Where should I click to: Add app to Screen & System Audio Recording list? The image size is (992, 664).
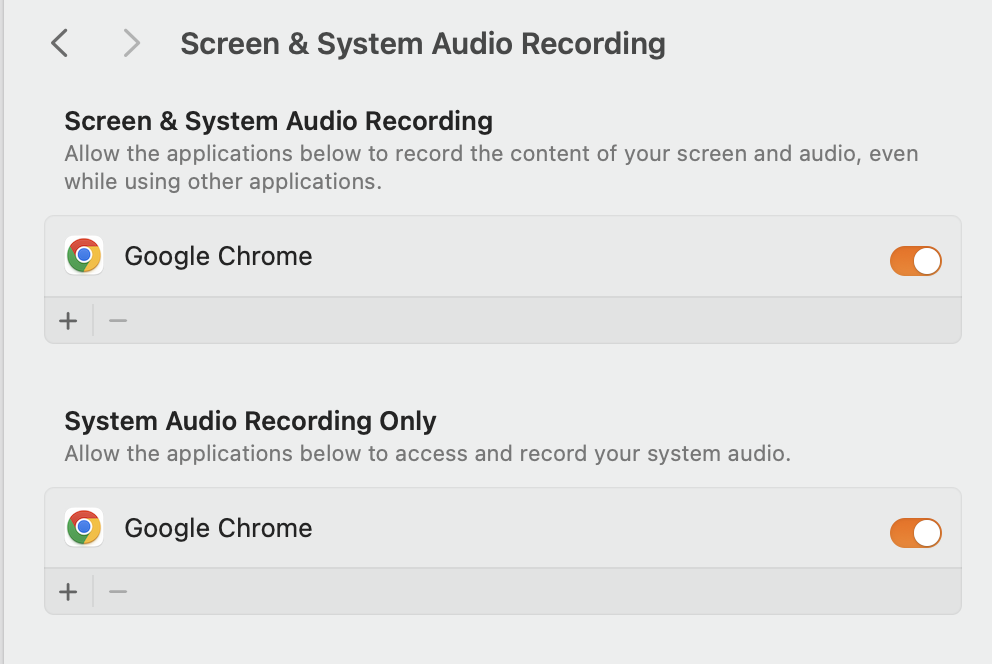pyautogui.click(x=68, y=321)
